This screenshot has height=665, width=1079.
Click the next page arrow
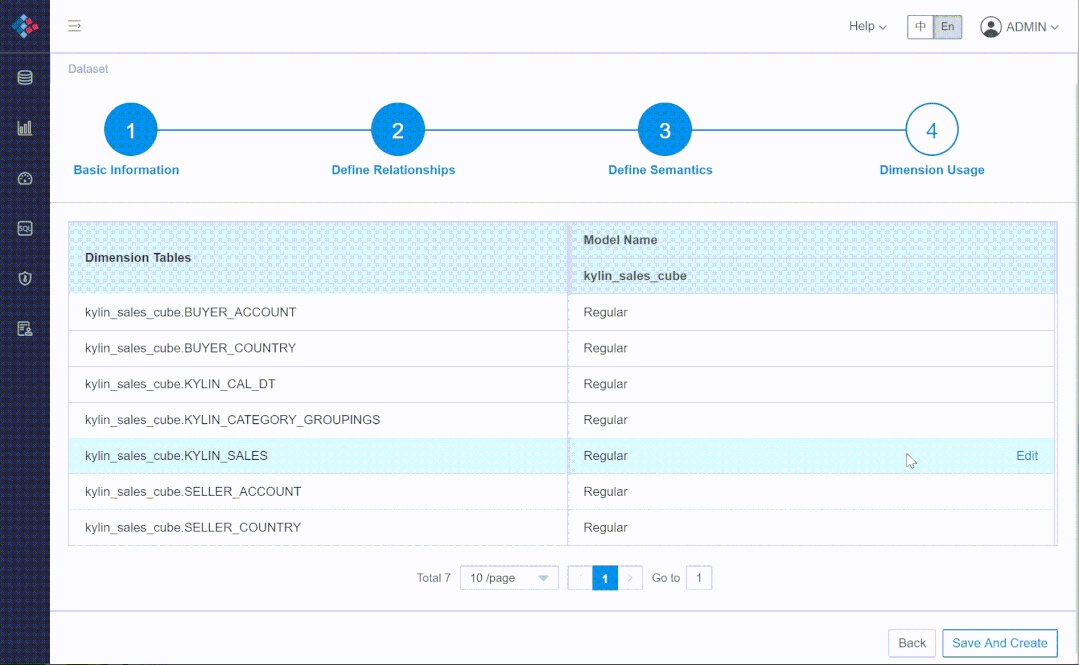coord(630,578)
